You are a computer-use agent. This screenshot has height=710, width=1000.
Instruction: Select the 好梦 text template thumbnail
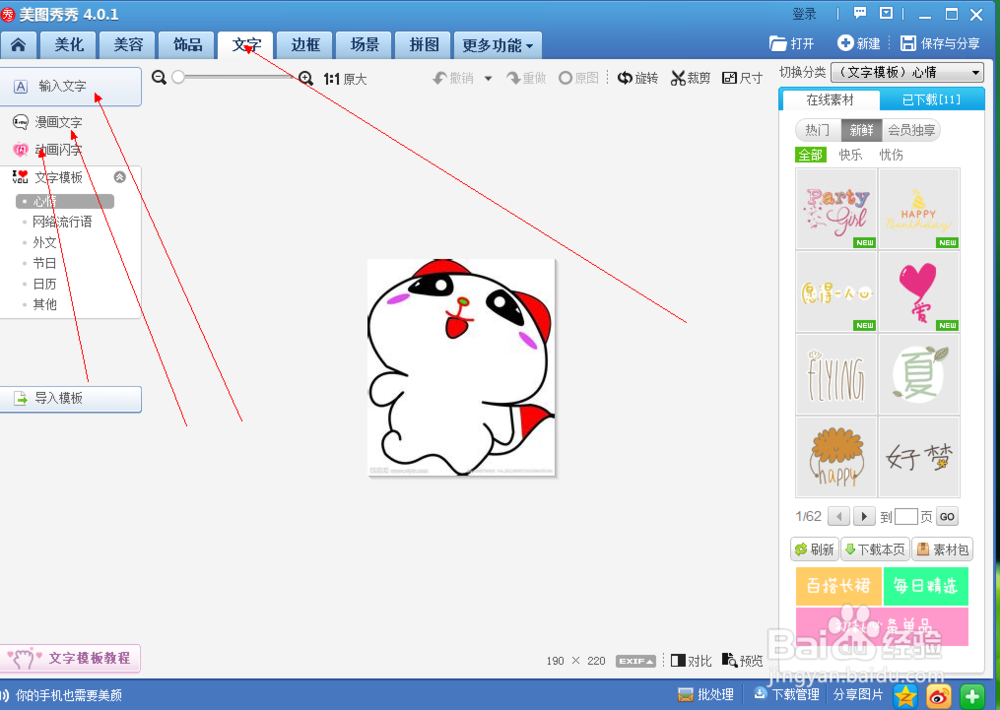click(x=919, y=457)
